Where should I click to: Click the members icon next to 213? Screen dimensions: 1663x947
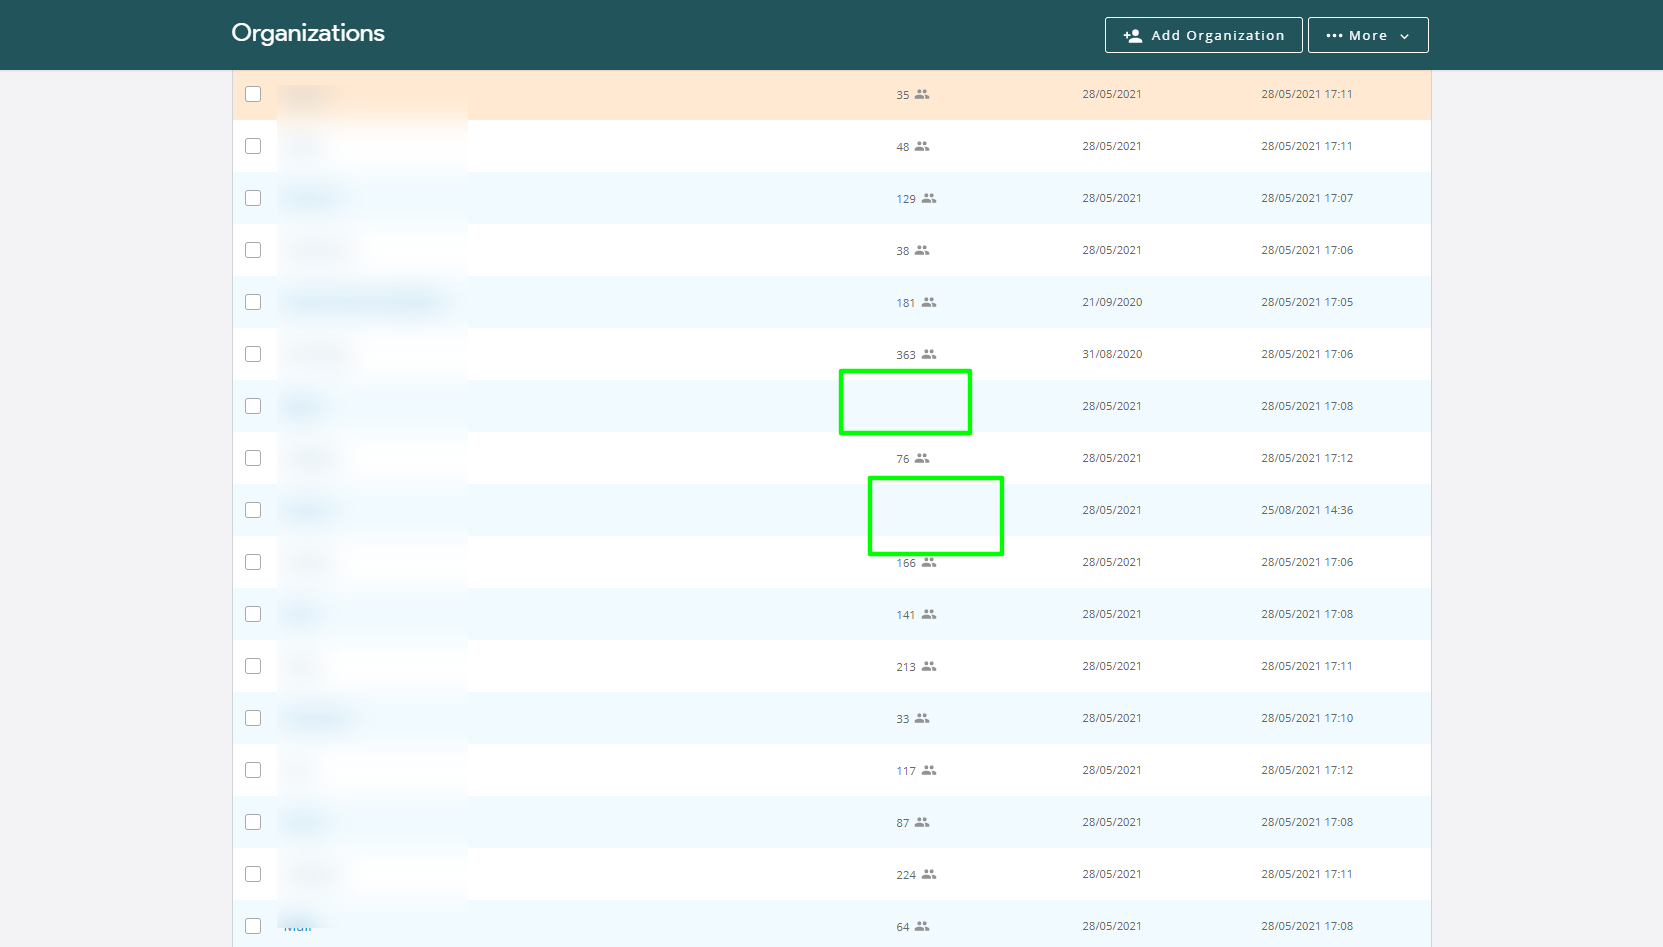tap(929, 666)
